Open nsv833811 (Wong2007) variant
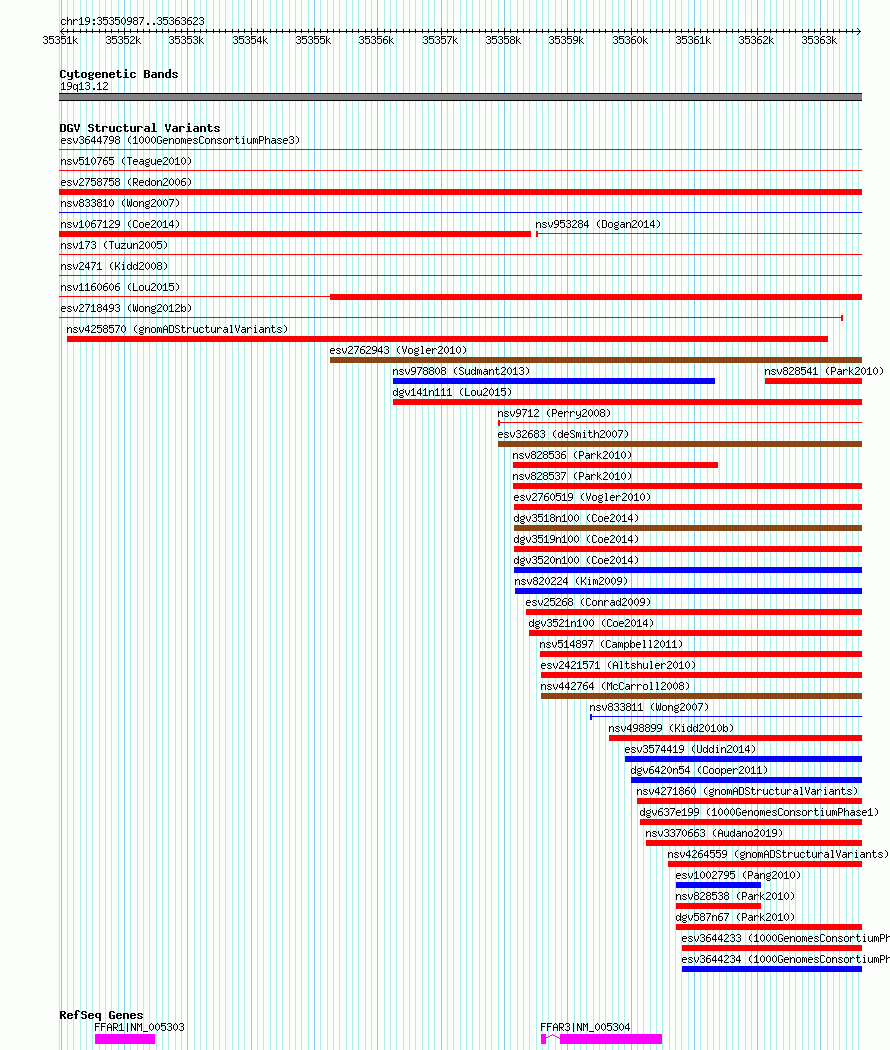Image resolution: width=890 pixels, height=1050 pixels. [x=649, y=707]
